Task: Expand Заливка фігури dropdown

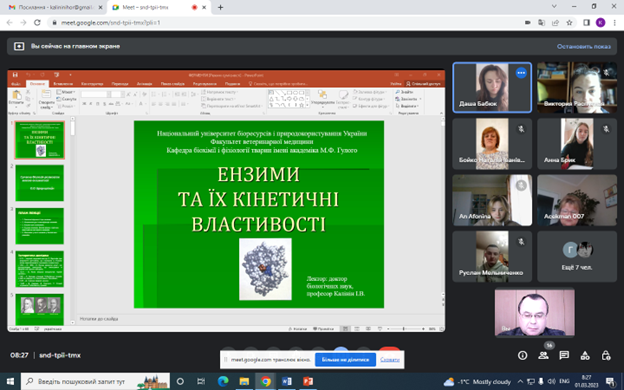Action: click(x=369, y=92)
